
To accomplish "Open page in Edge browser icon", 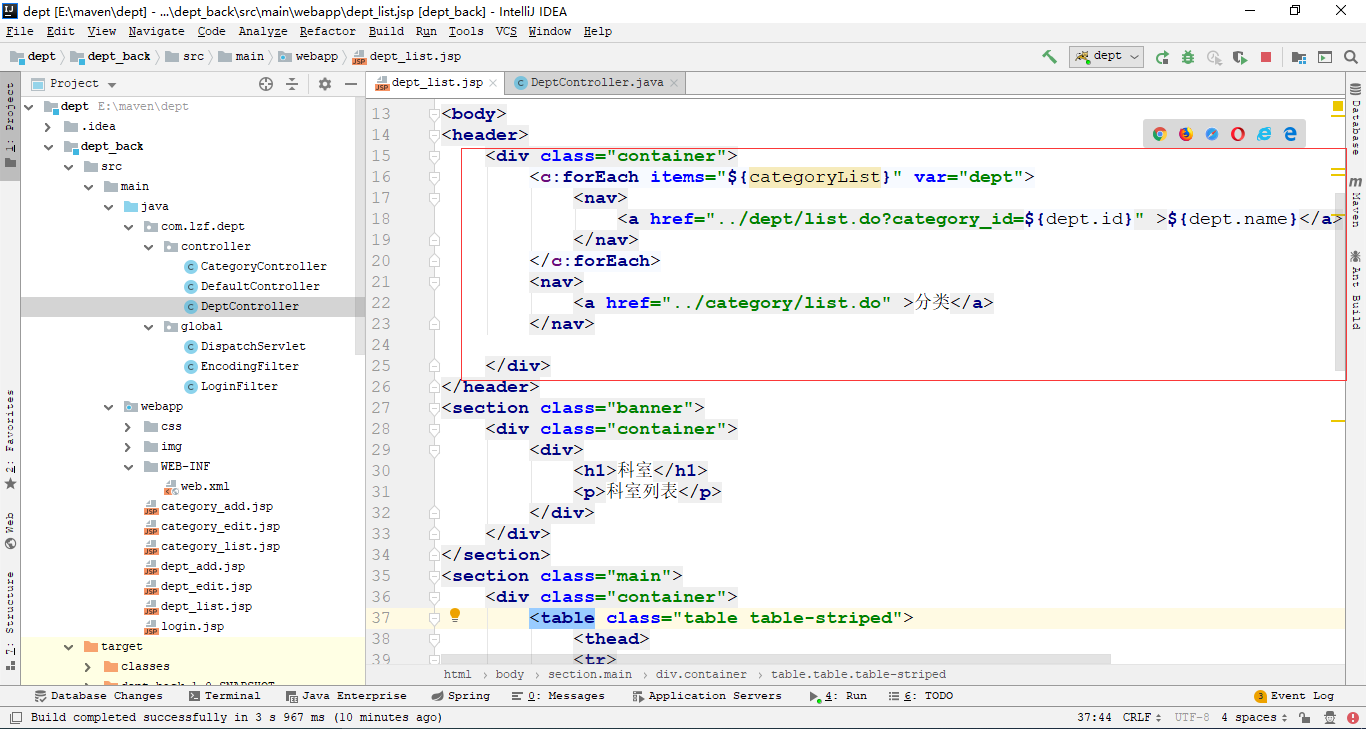I will point(1290,134).
